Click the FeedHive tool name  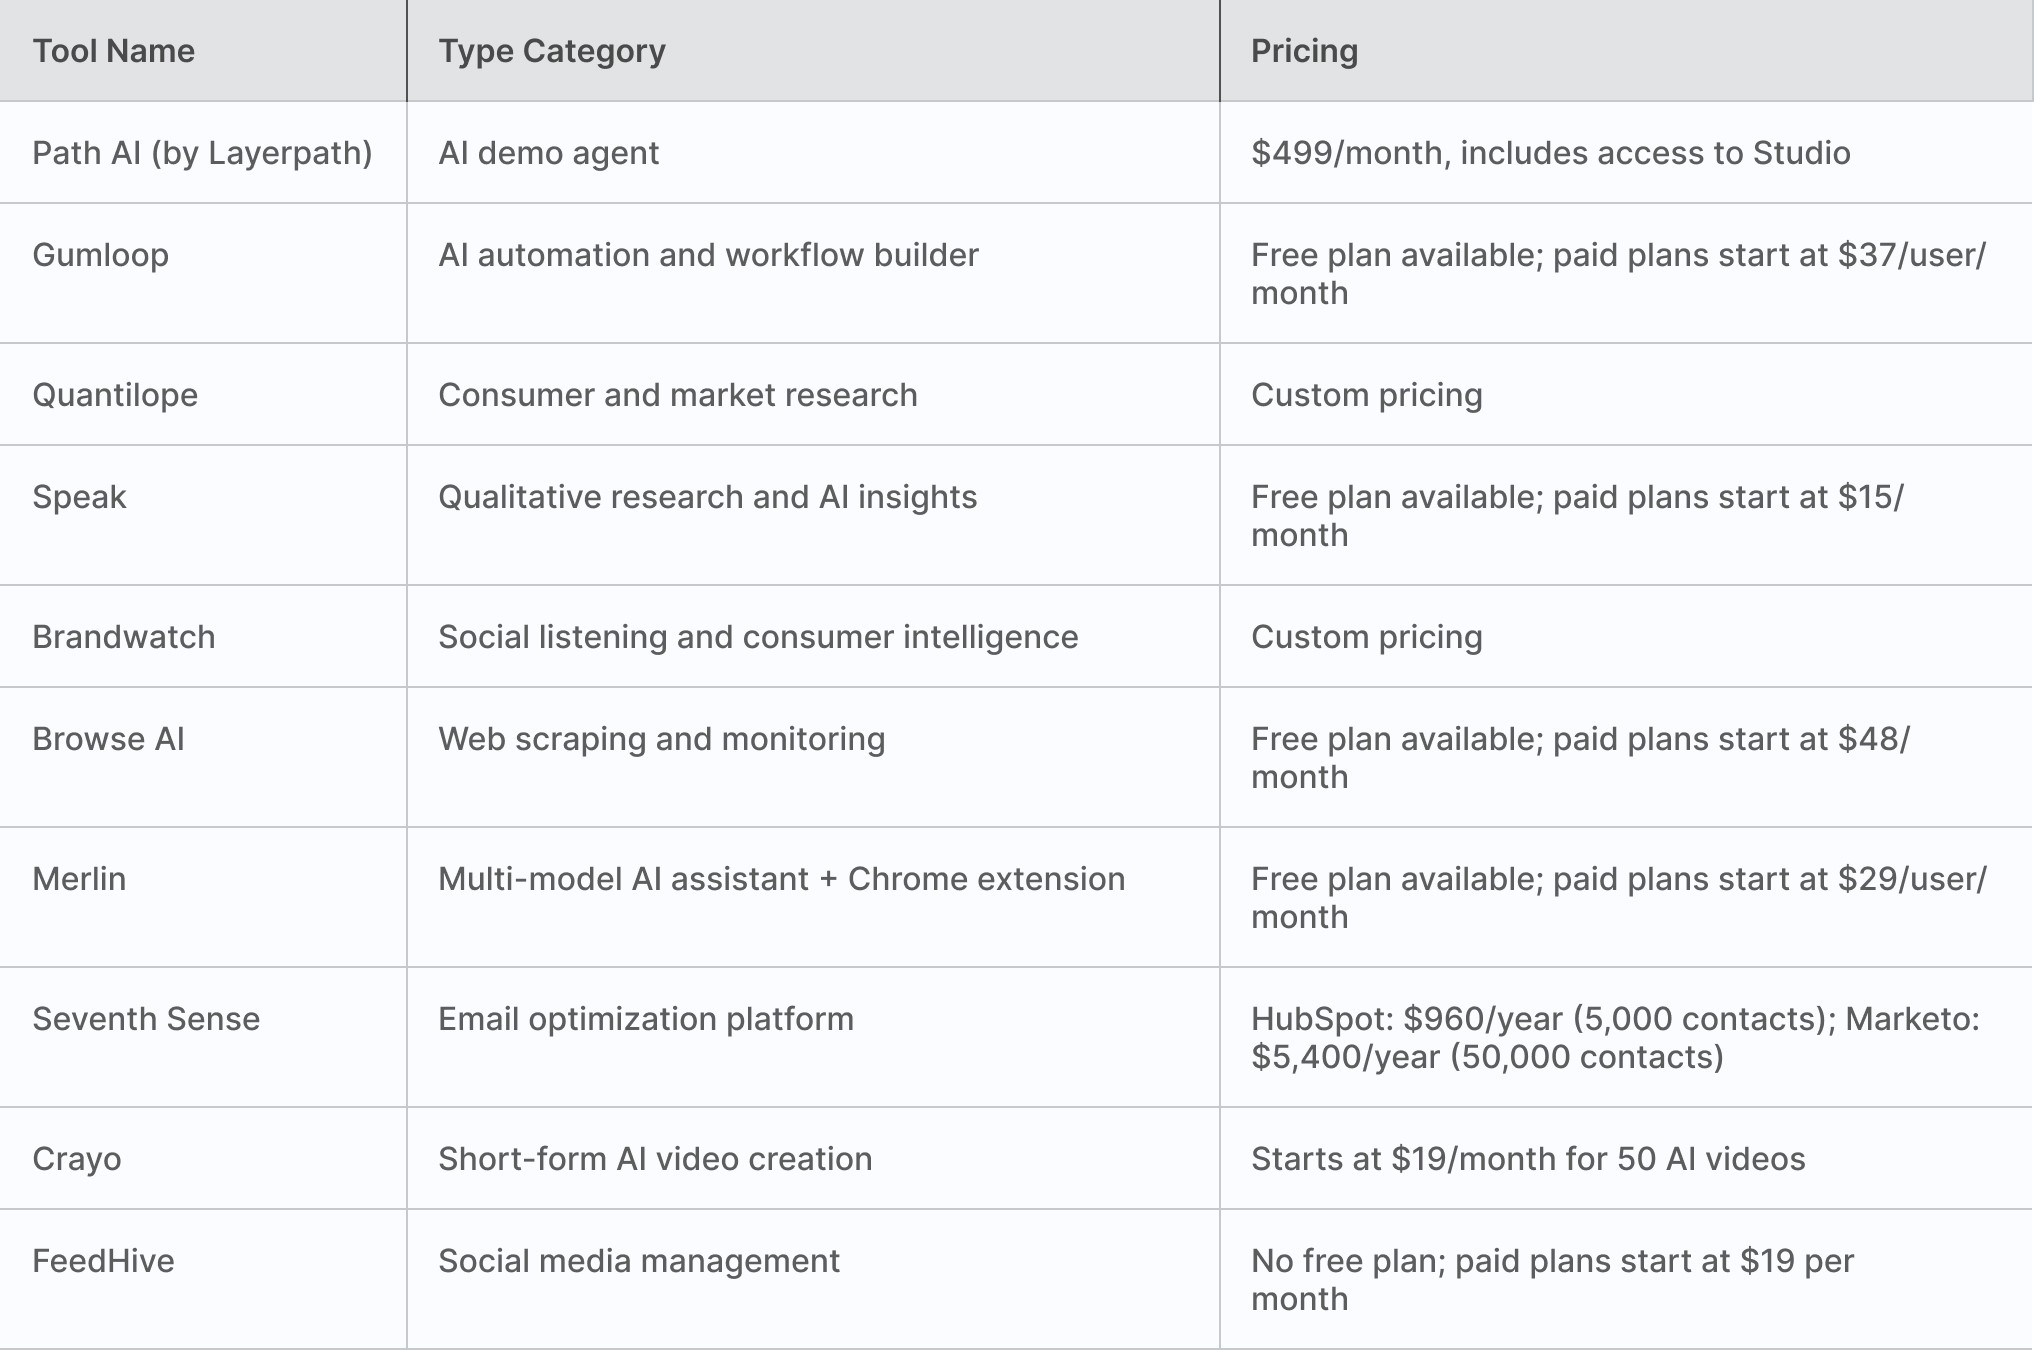[x=103, y=1261]
